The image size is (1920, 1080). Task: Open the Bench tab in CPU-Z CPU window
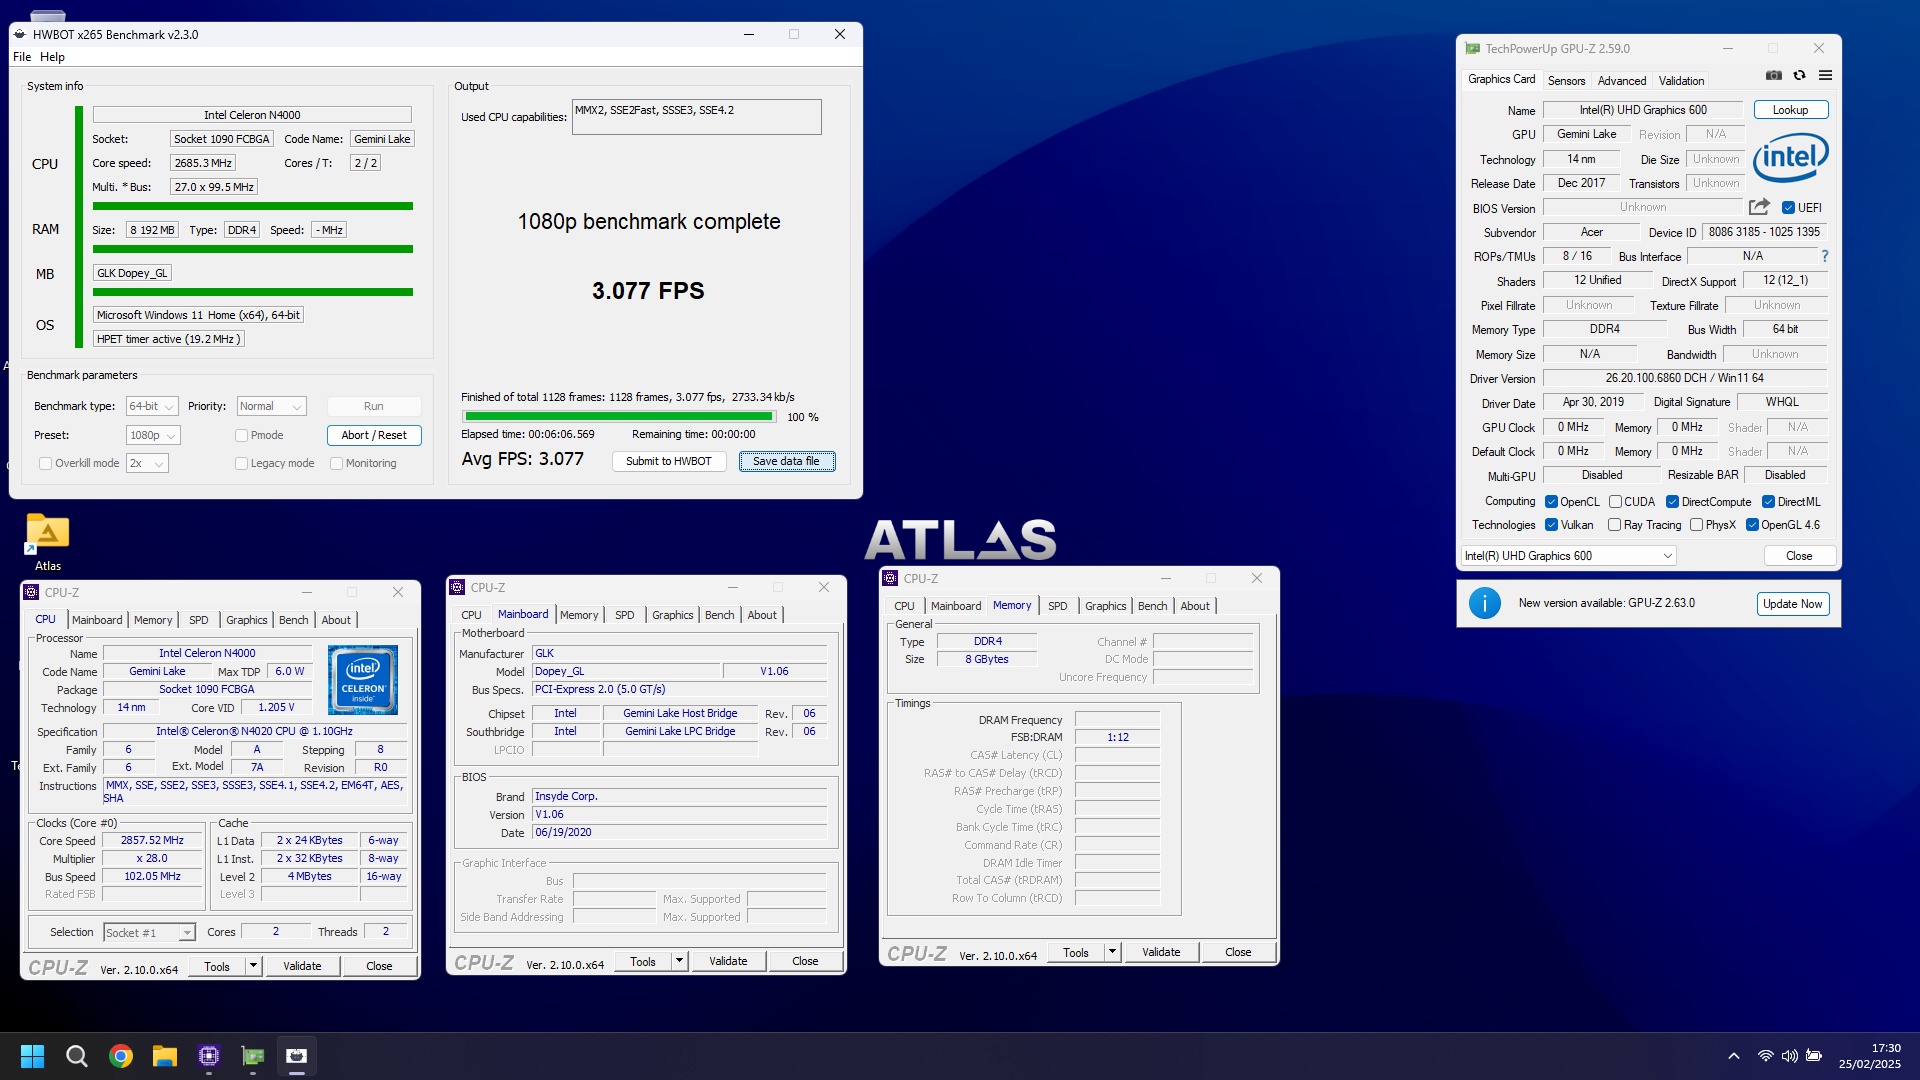[293, 620]
